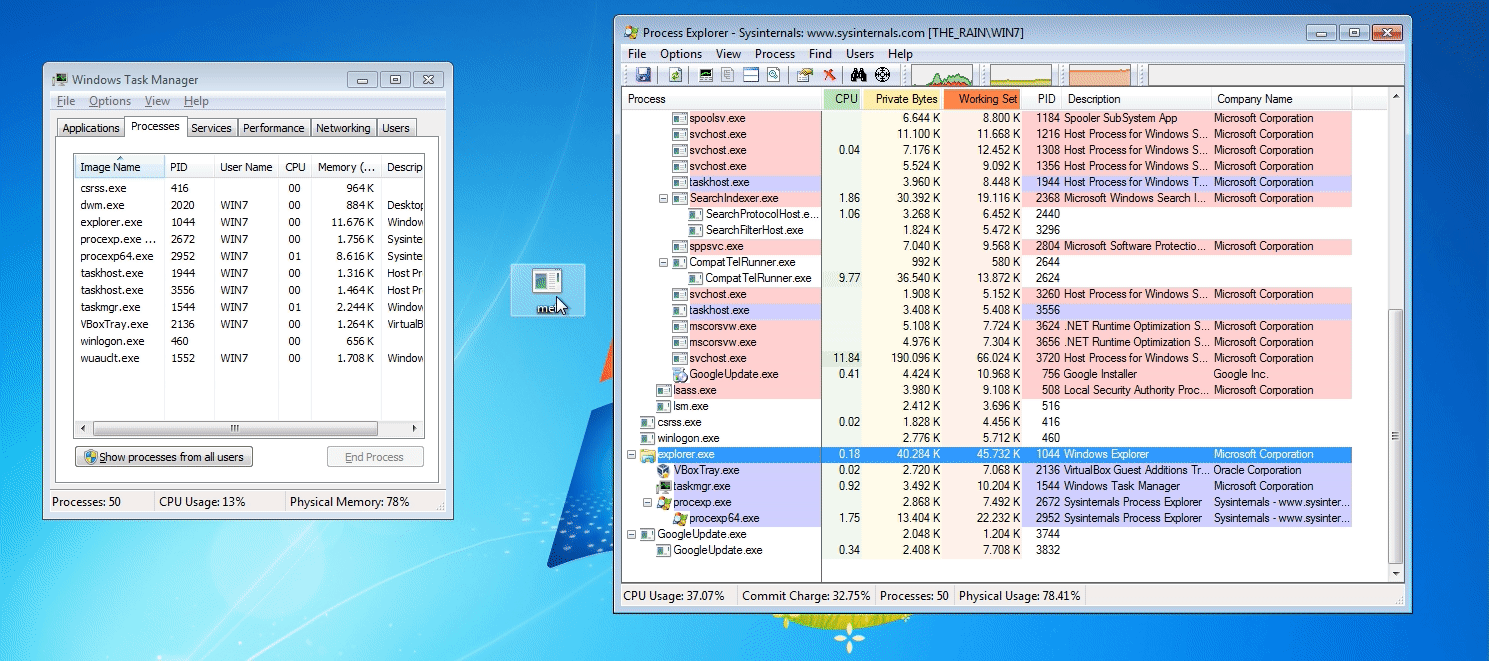Open the View menu in Task Manager
Image resolution: width=1489 pixels, height=661 pixels.
click(x=157, y=101)
